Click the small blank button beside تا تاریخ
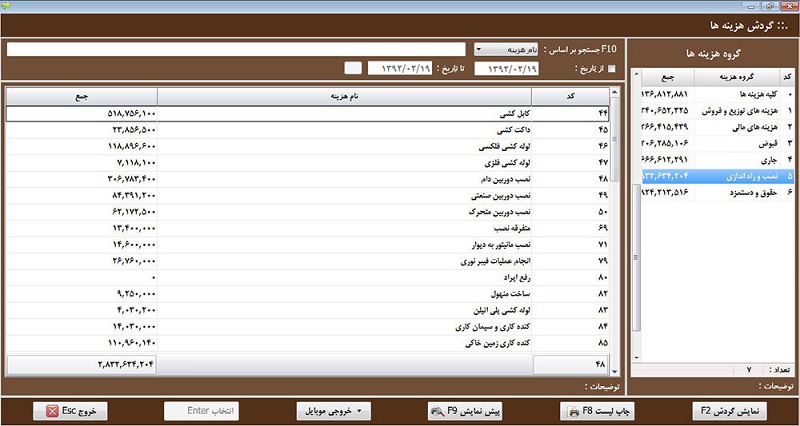This screenshot has width=800, height=426. tap(353, 68)
